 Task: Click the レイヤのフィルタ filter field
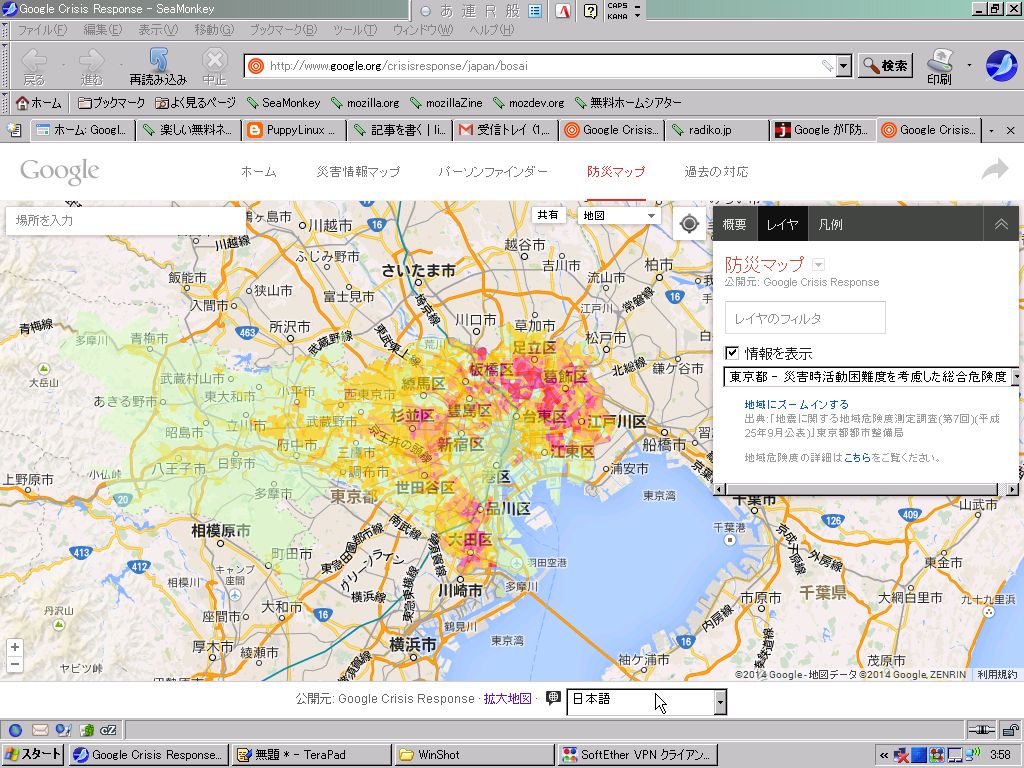coord(805,318)
